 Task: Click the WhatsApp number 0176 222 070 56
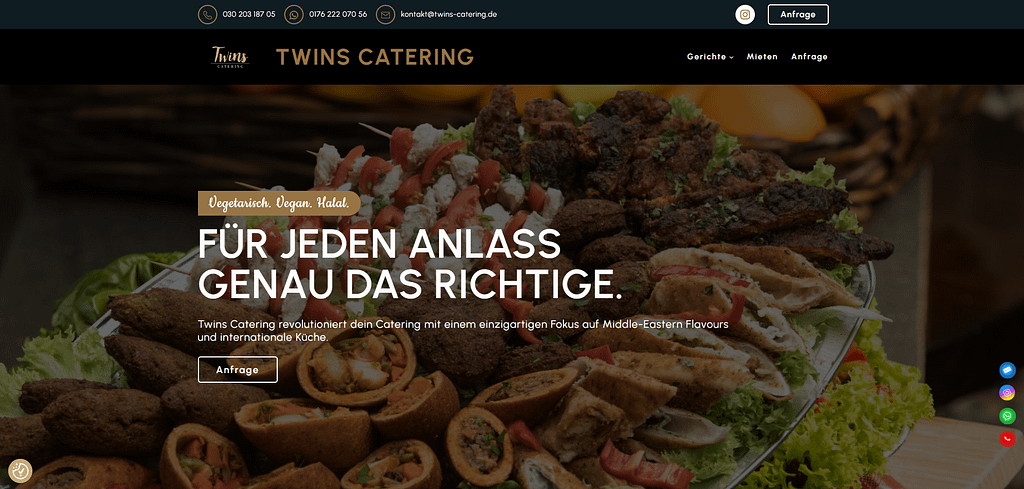click(338, 14)
